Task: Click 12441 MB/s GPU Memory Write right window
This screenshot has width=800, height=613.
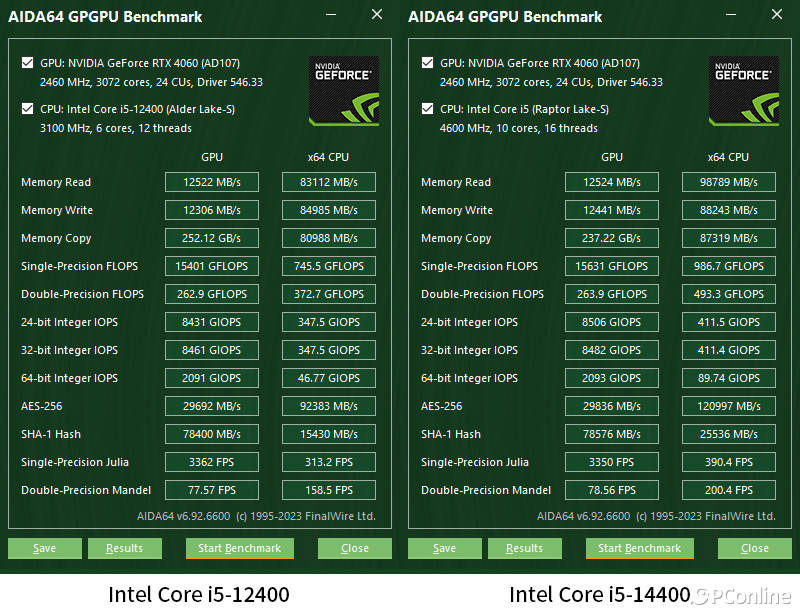Action: [x=612, y=210]
